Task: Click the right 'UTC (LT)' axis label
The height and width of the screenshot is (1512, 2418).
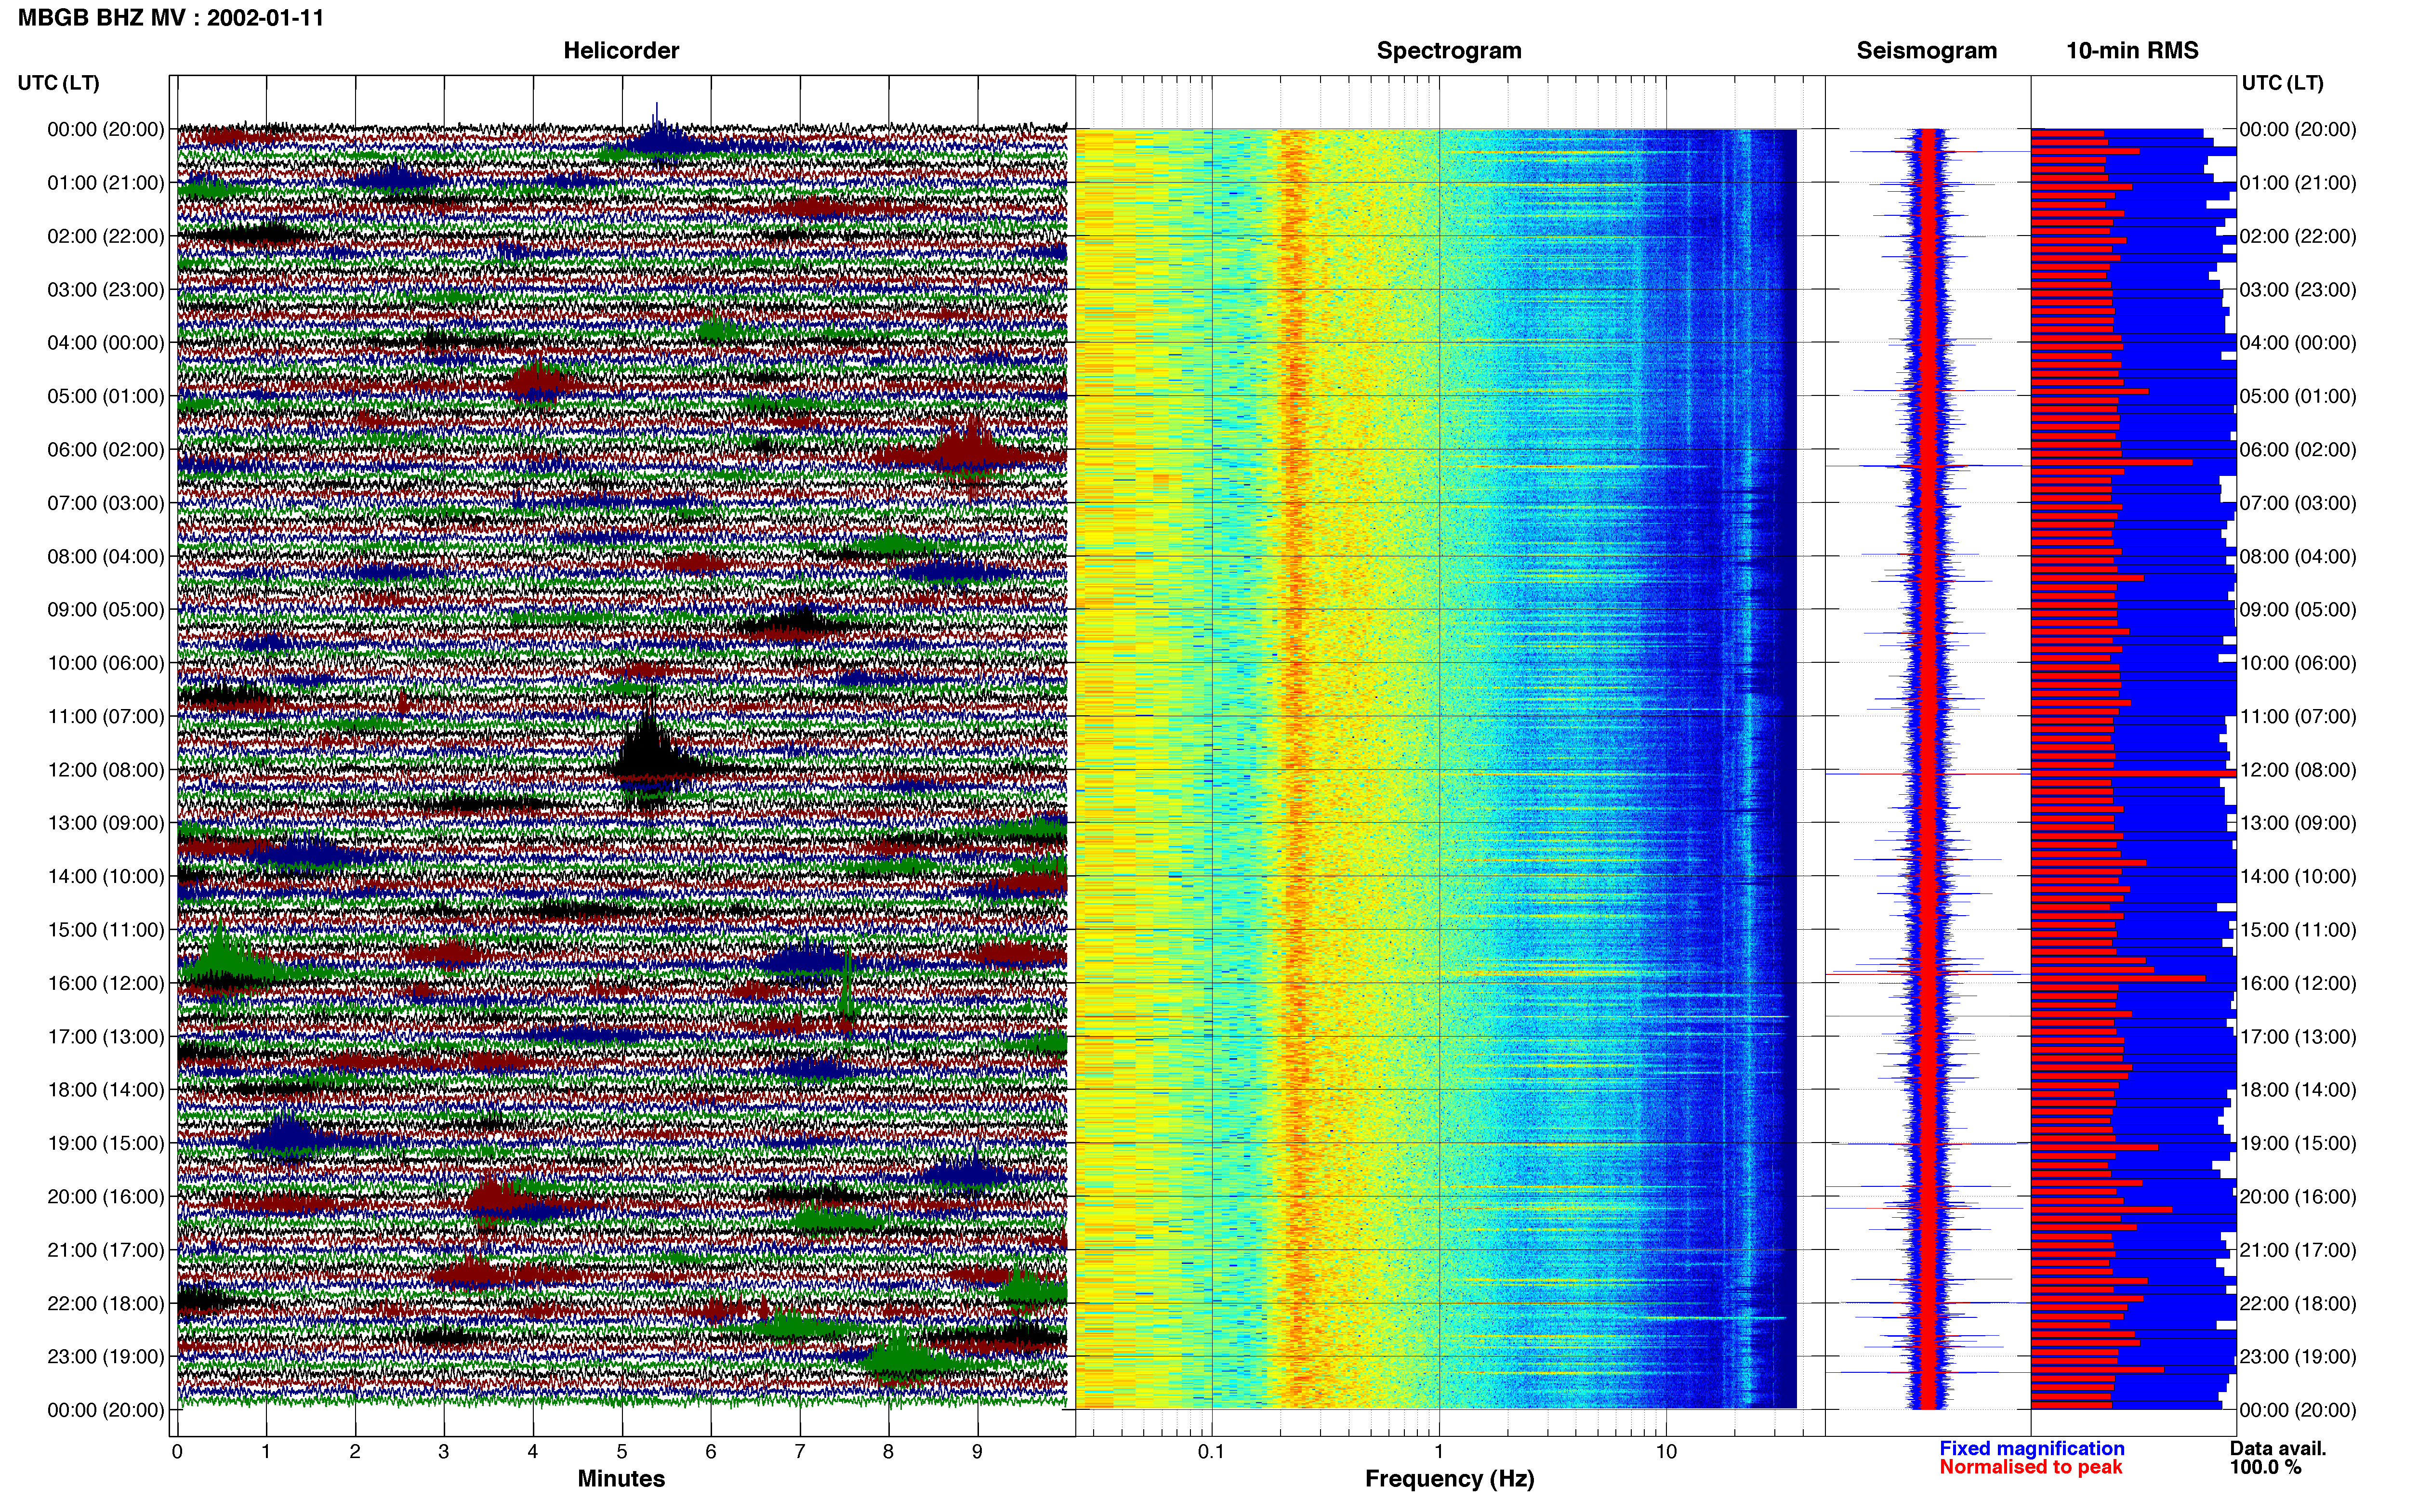Action: 2282,83
